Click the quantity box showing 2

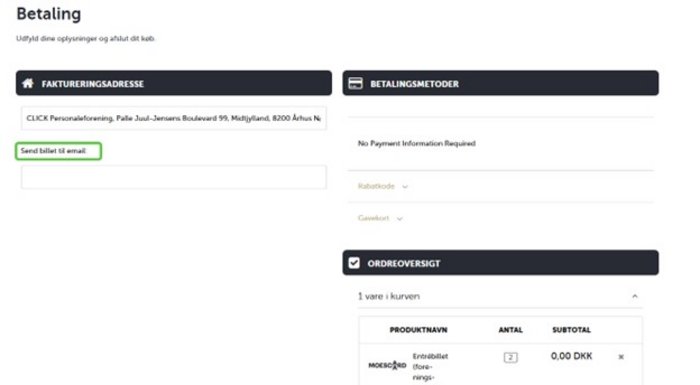510,357
